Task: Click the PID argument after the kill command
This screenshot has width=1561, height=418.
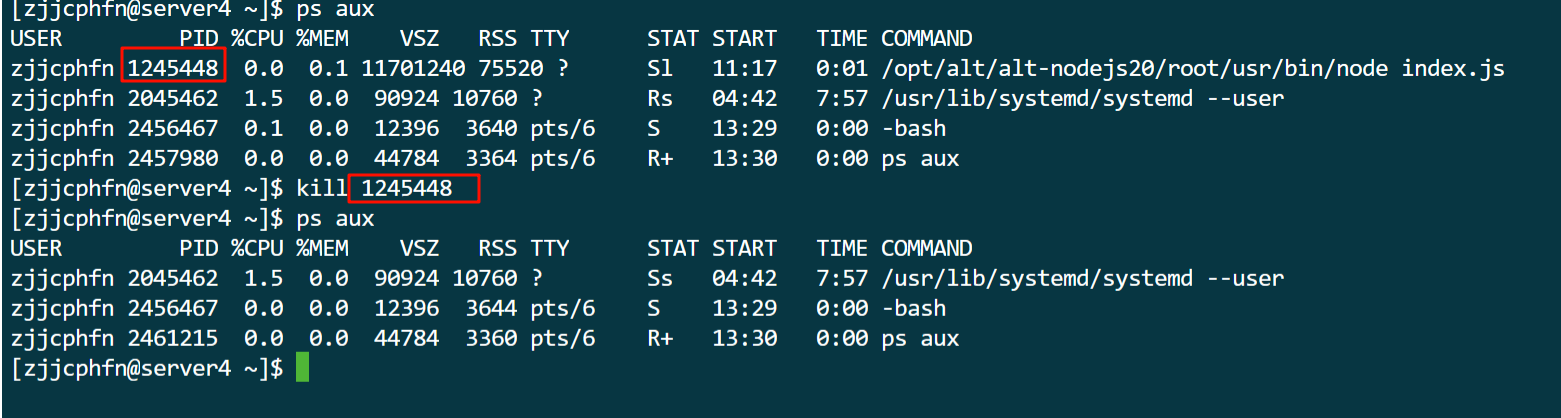Action: [407, 189]
